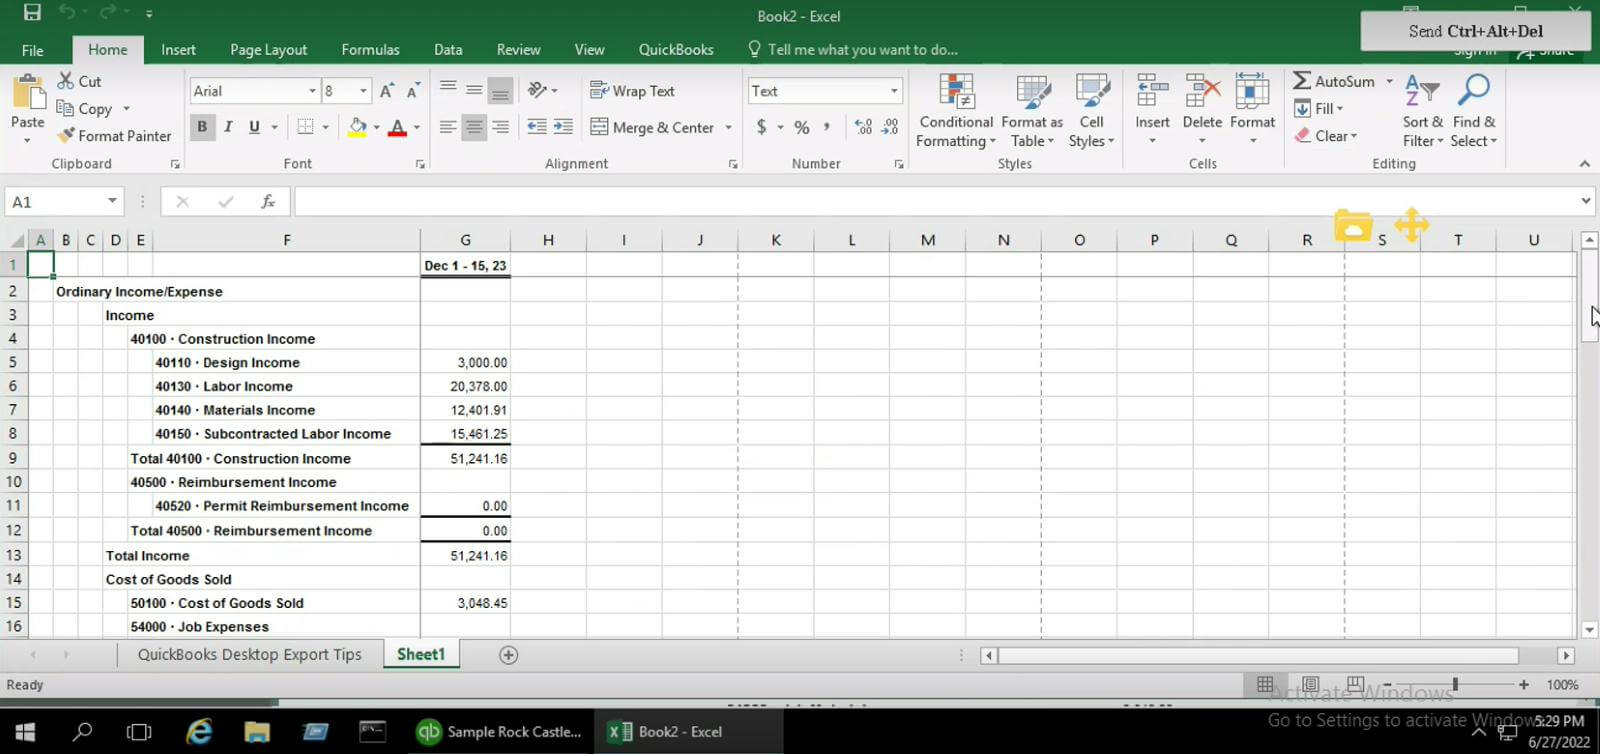Open the Page Layout ribbon tab
1600x754 pixels.
pyautogui.click(x=268, y=50)
